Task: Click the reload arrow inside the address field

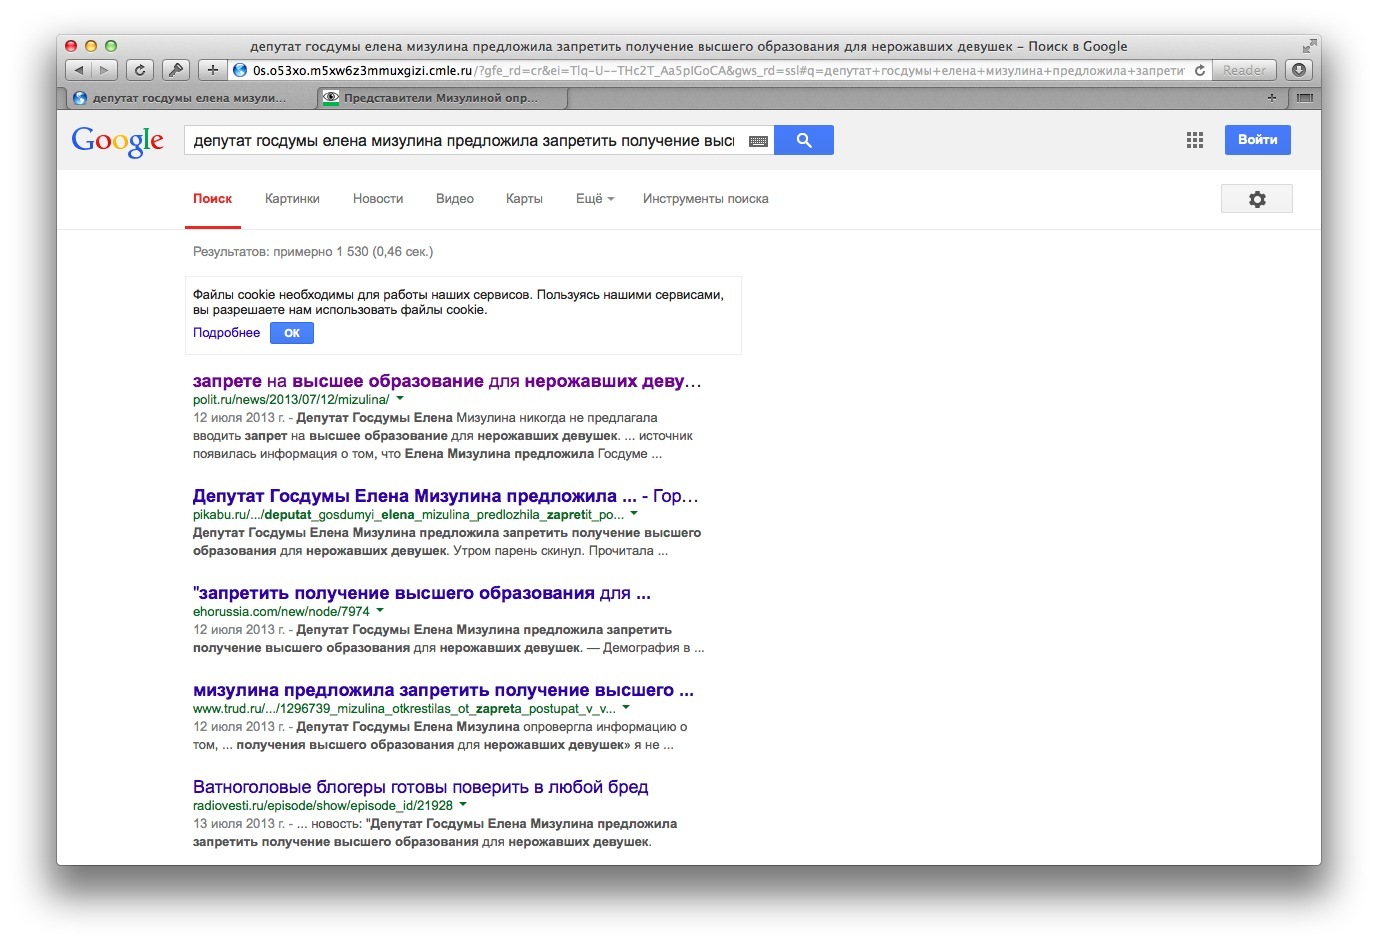Action: 1200,70
